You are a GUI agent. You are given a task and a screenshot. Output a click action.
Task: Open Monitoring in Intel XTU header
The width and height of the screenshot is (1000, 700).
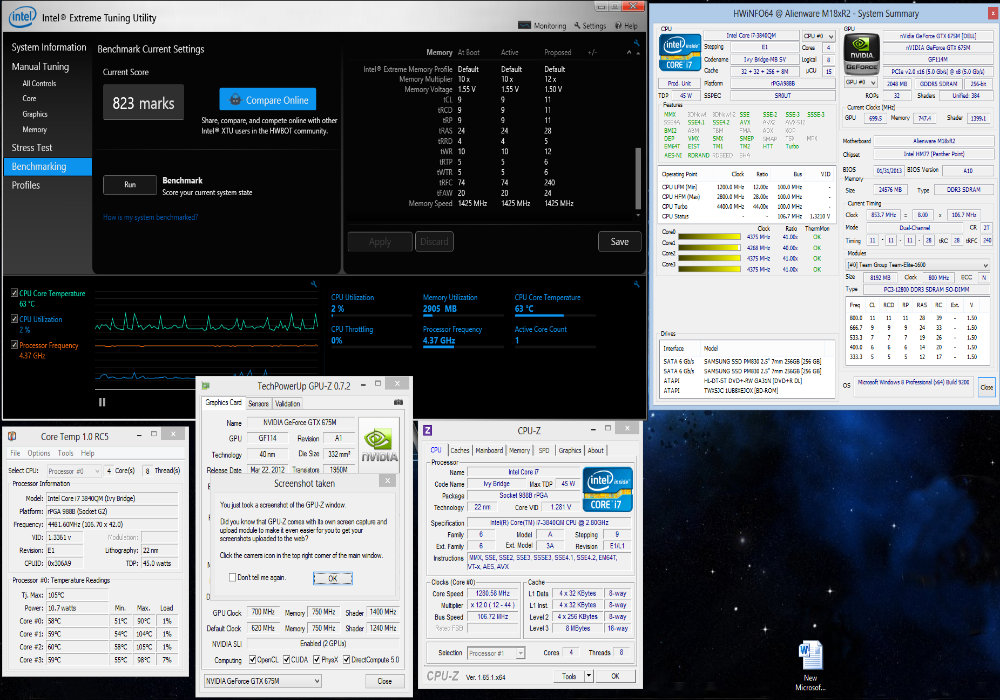pos(542,26)
